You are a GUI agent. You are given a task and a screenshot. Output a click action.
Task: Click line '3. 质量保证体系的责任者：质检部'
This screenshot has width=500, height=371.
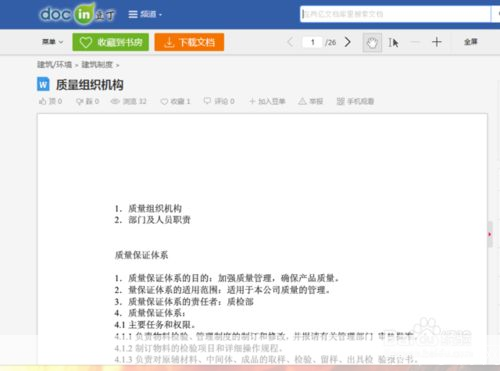[184, 302]
